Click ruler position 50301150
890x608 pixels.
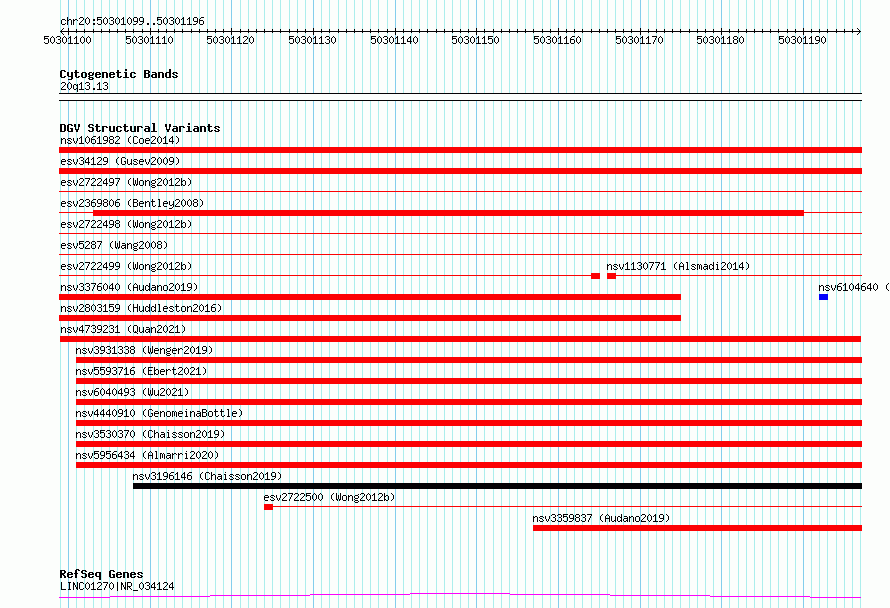476,40
